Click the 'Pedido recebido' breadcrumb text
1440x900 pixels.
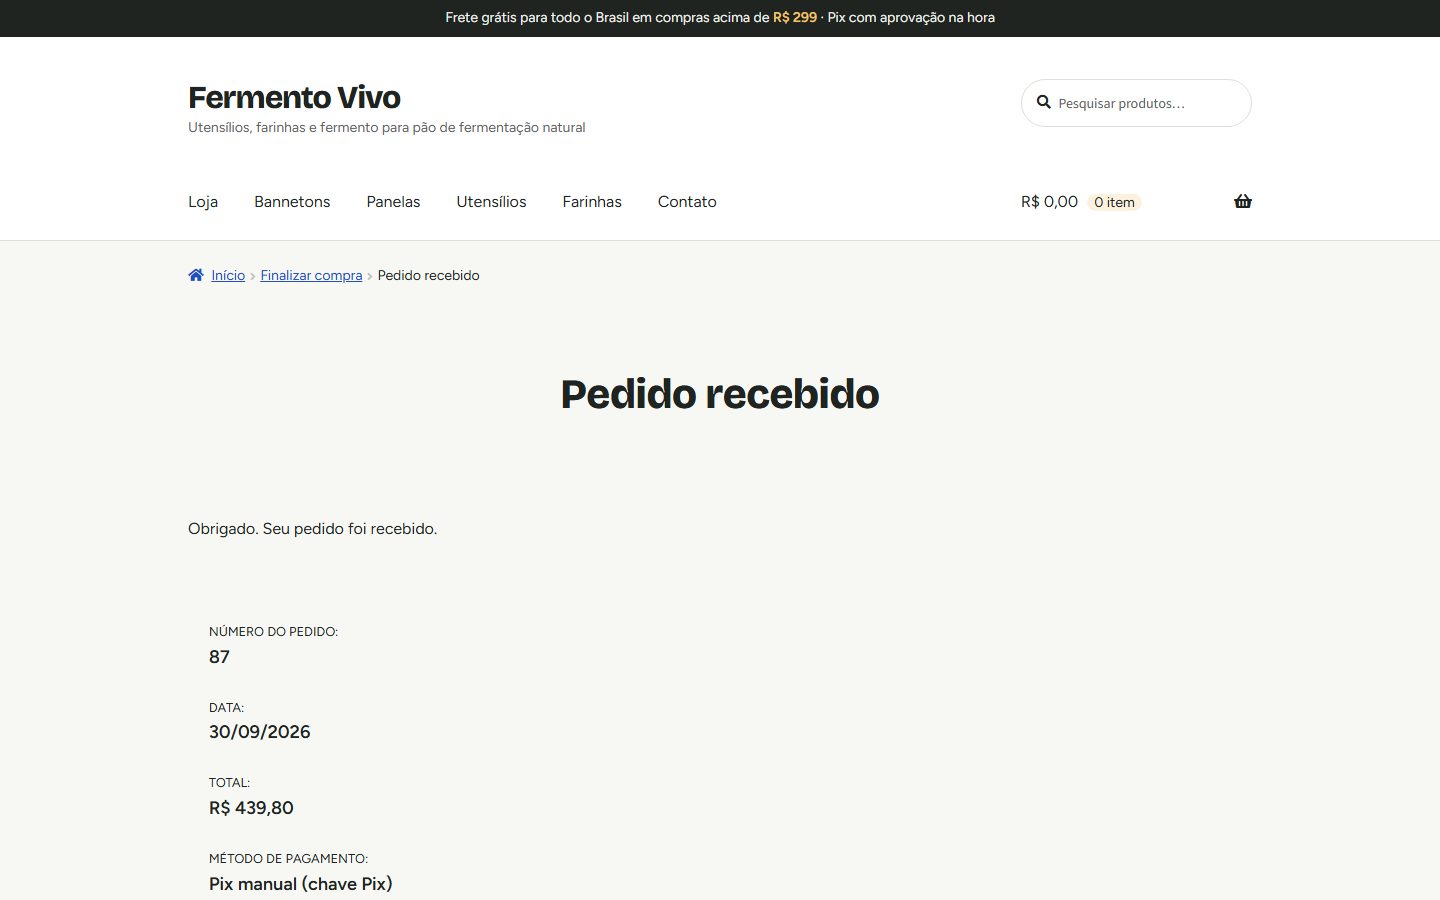click(x=428, y=275)
